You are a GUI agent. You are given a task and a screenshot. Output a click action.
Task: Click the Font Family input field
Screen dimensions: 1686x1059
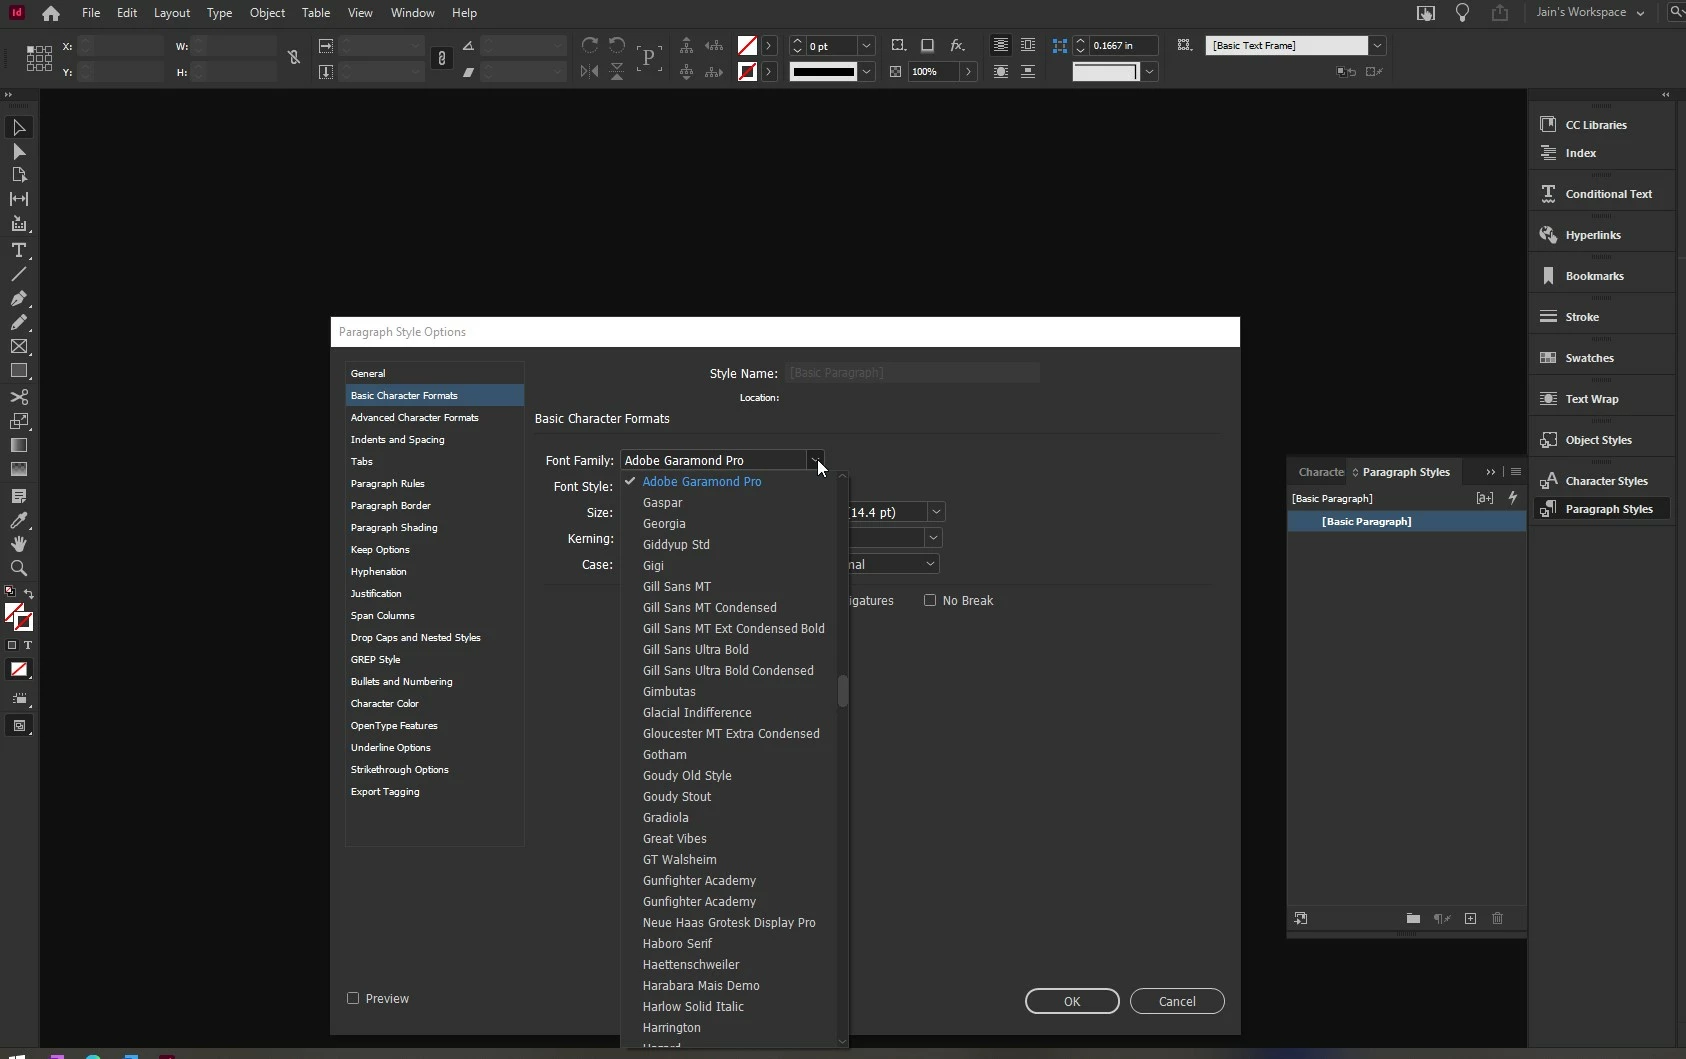point(713,461)
